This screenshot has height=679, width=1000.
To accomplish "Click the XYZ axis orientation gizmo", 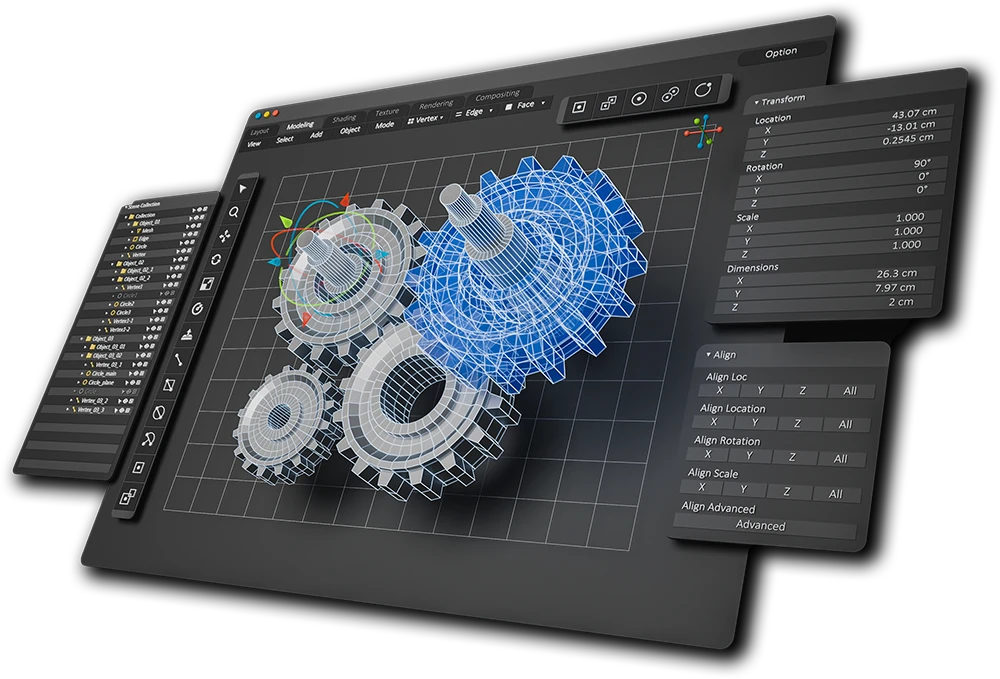I will pyautogui.click(x=704, y=131).
